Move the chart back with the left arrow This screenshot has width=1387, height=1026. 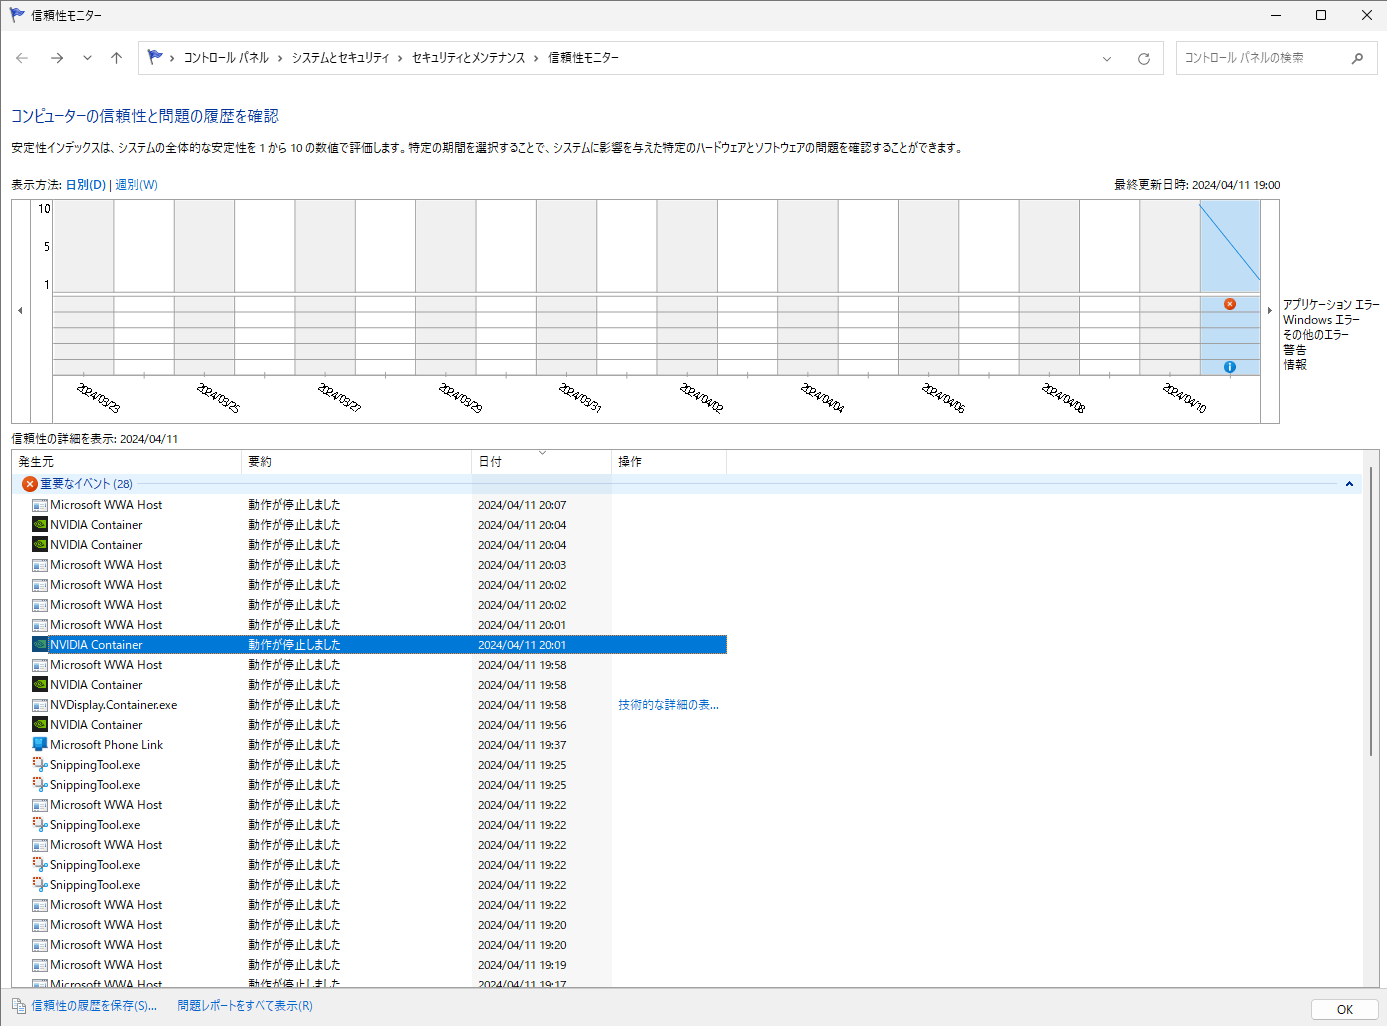(x=20, y=311)
